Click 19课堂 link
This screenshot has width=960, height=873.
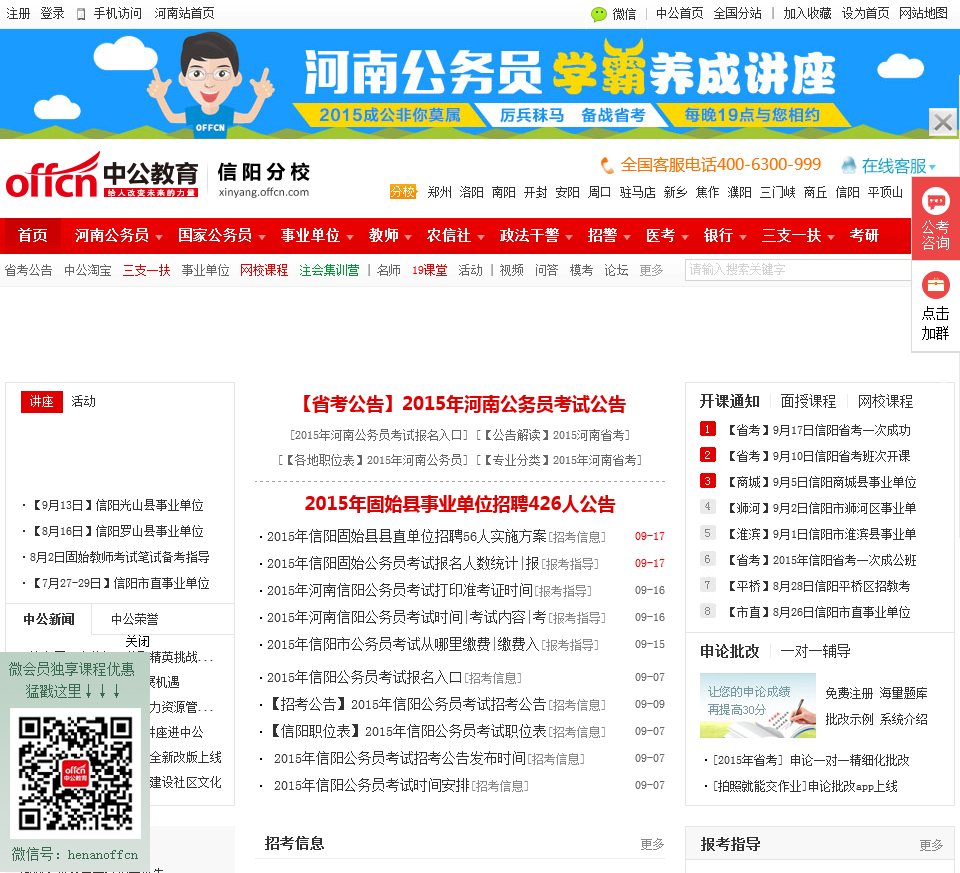coord(430,271)
